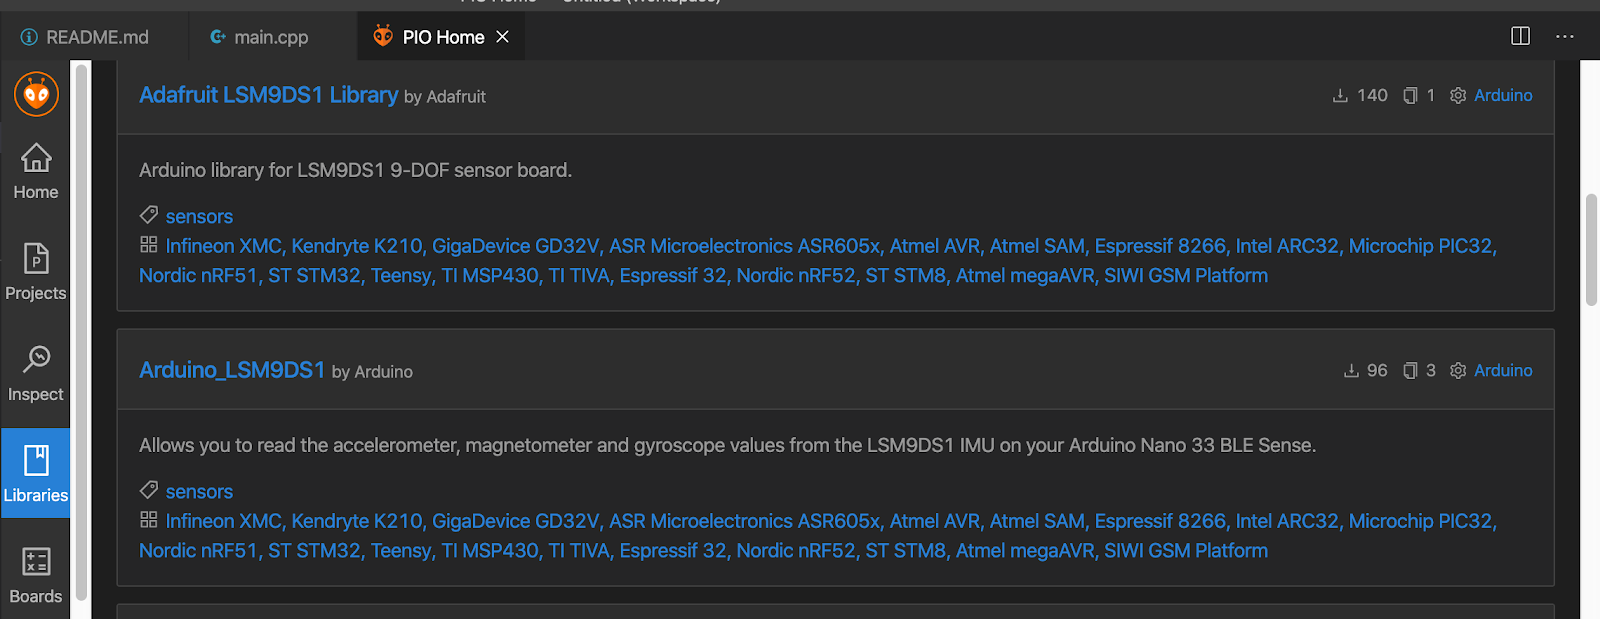Select Libraries in PIO sidebar
This screenshot has height=619, width=1600.
36,473
